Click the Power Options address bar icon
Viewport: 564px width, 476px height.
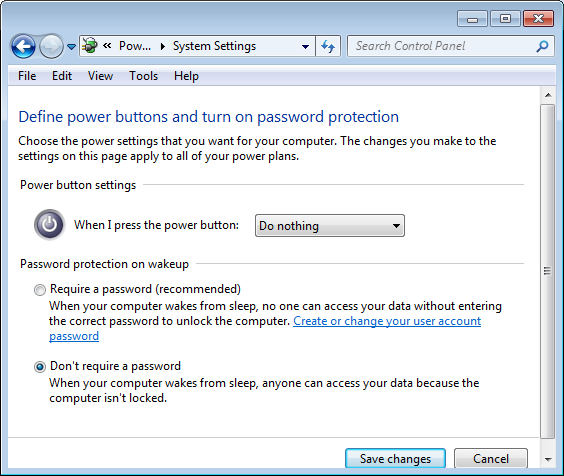pos(90,46)
